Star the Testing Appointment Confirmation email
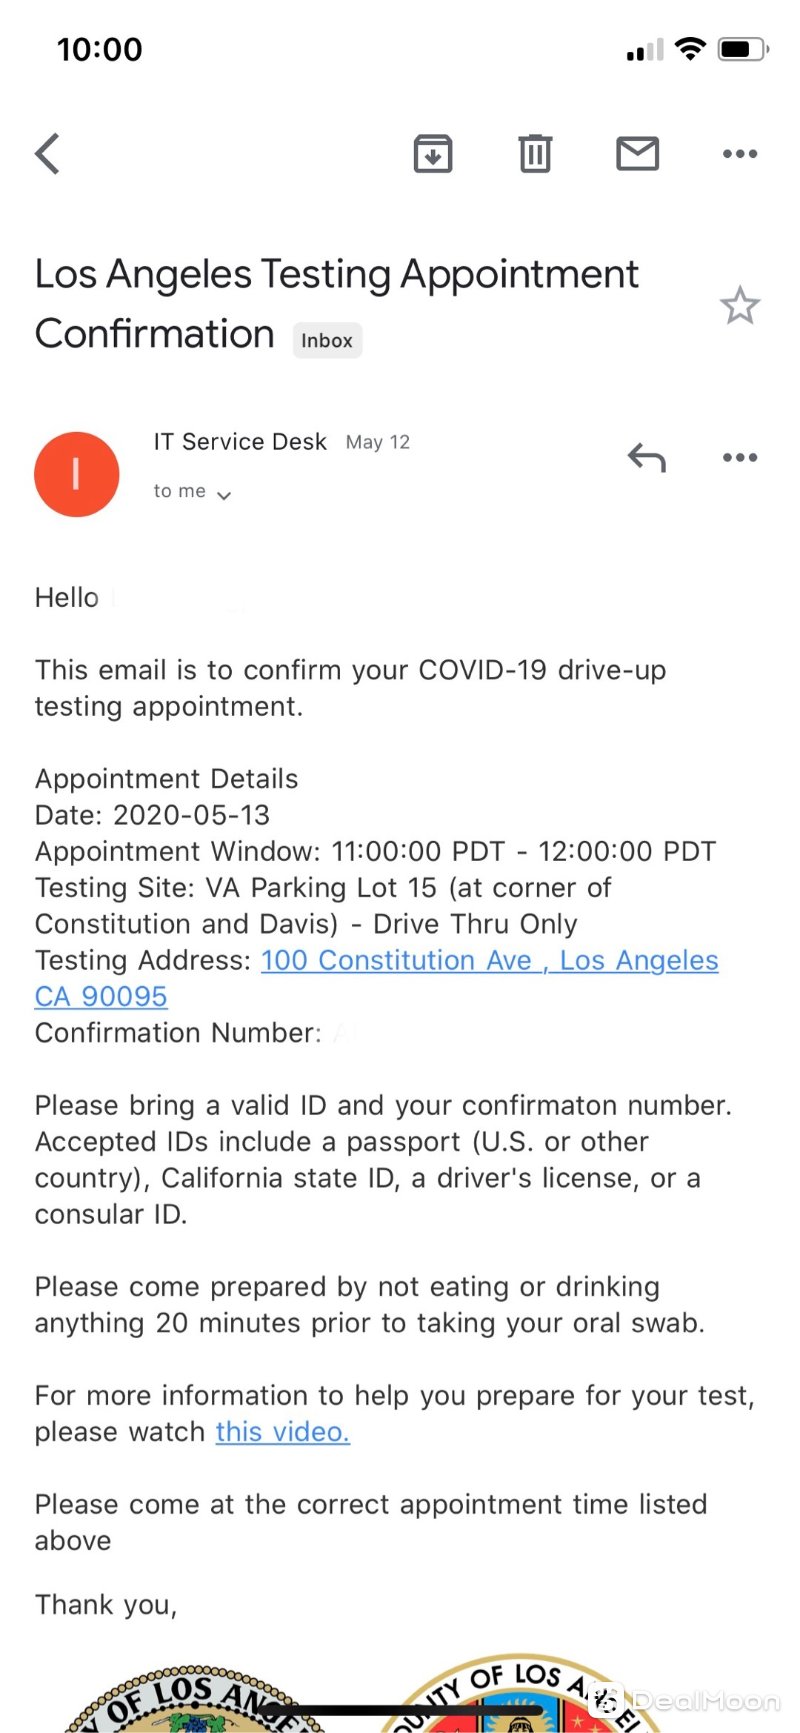The width and height of the screenshot is (800, 1733). click(740, 305)
